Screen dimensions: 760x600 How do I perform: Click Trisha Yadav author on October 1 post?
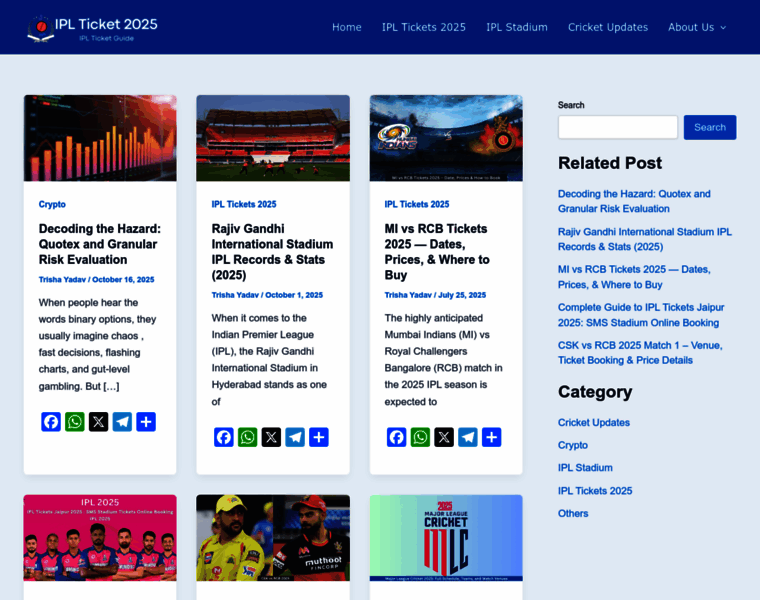(x=235, y=295)
